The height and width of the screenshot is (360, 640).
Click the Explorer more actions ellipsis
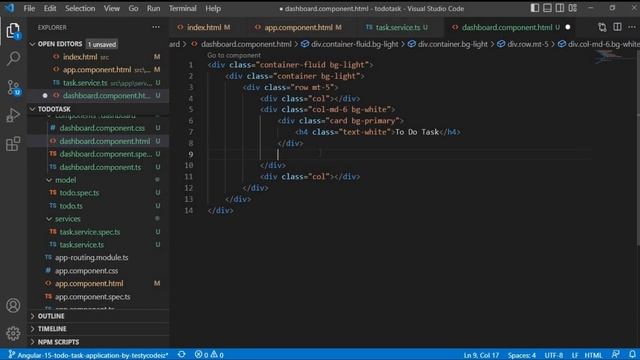point(156,27)
